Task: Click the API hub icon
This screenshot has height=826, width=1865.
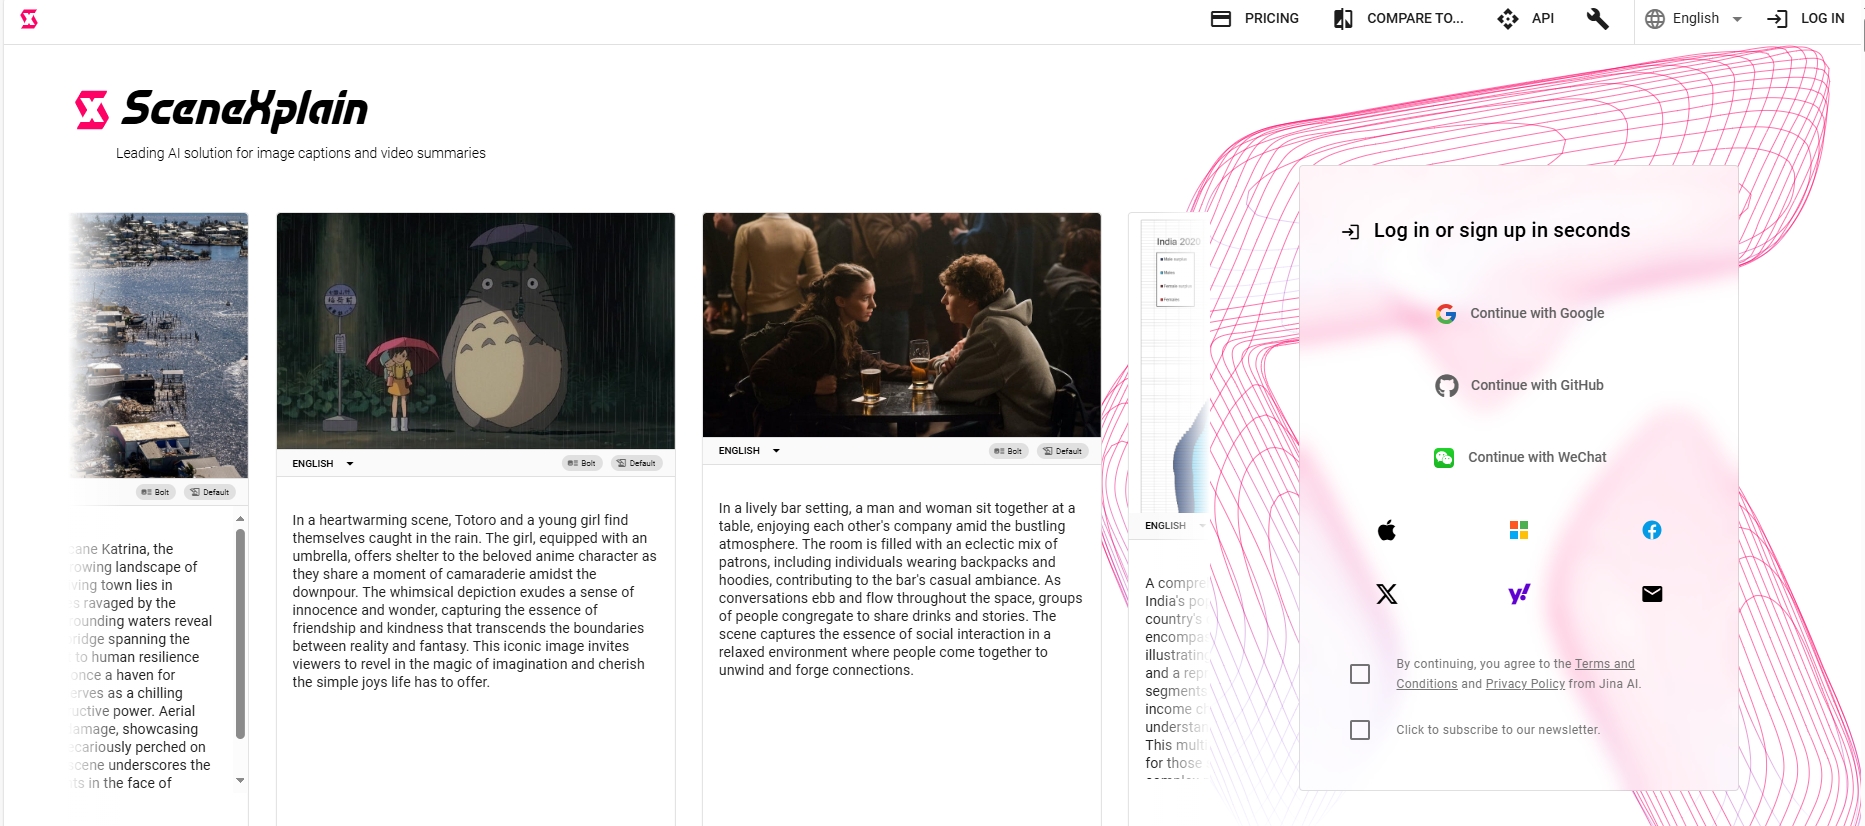Action: coord(1508,18)
